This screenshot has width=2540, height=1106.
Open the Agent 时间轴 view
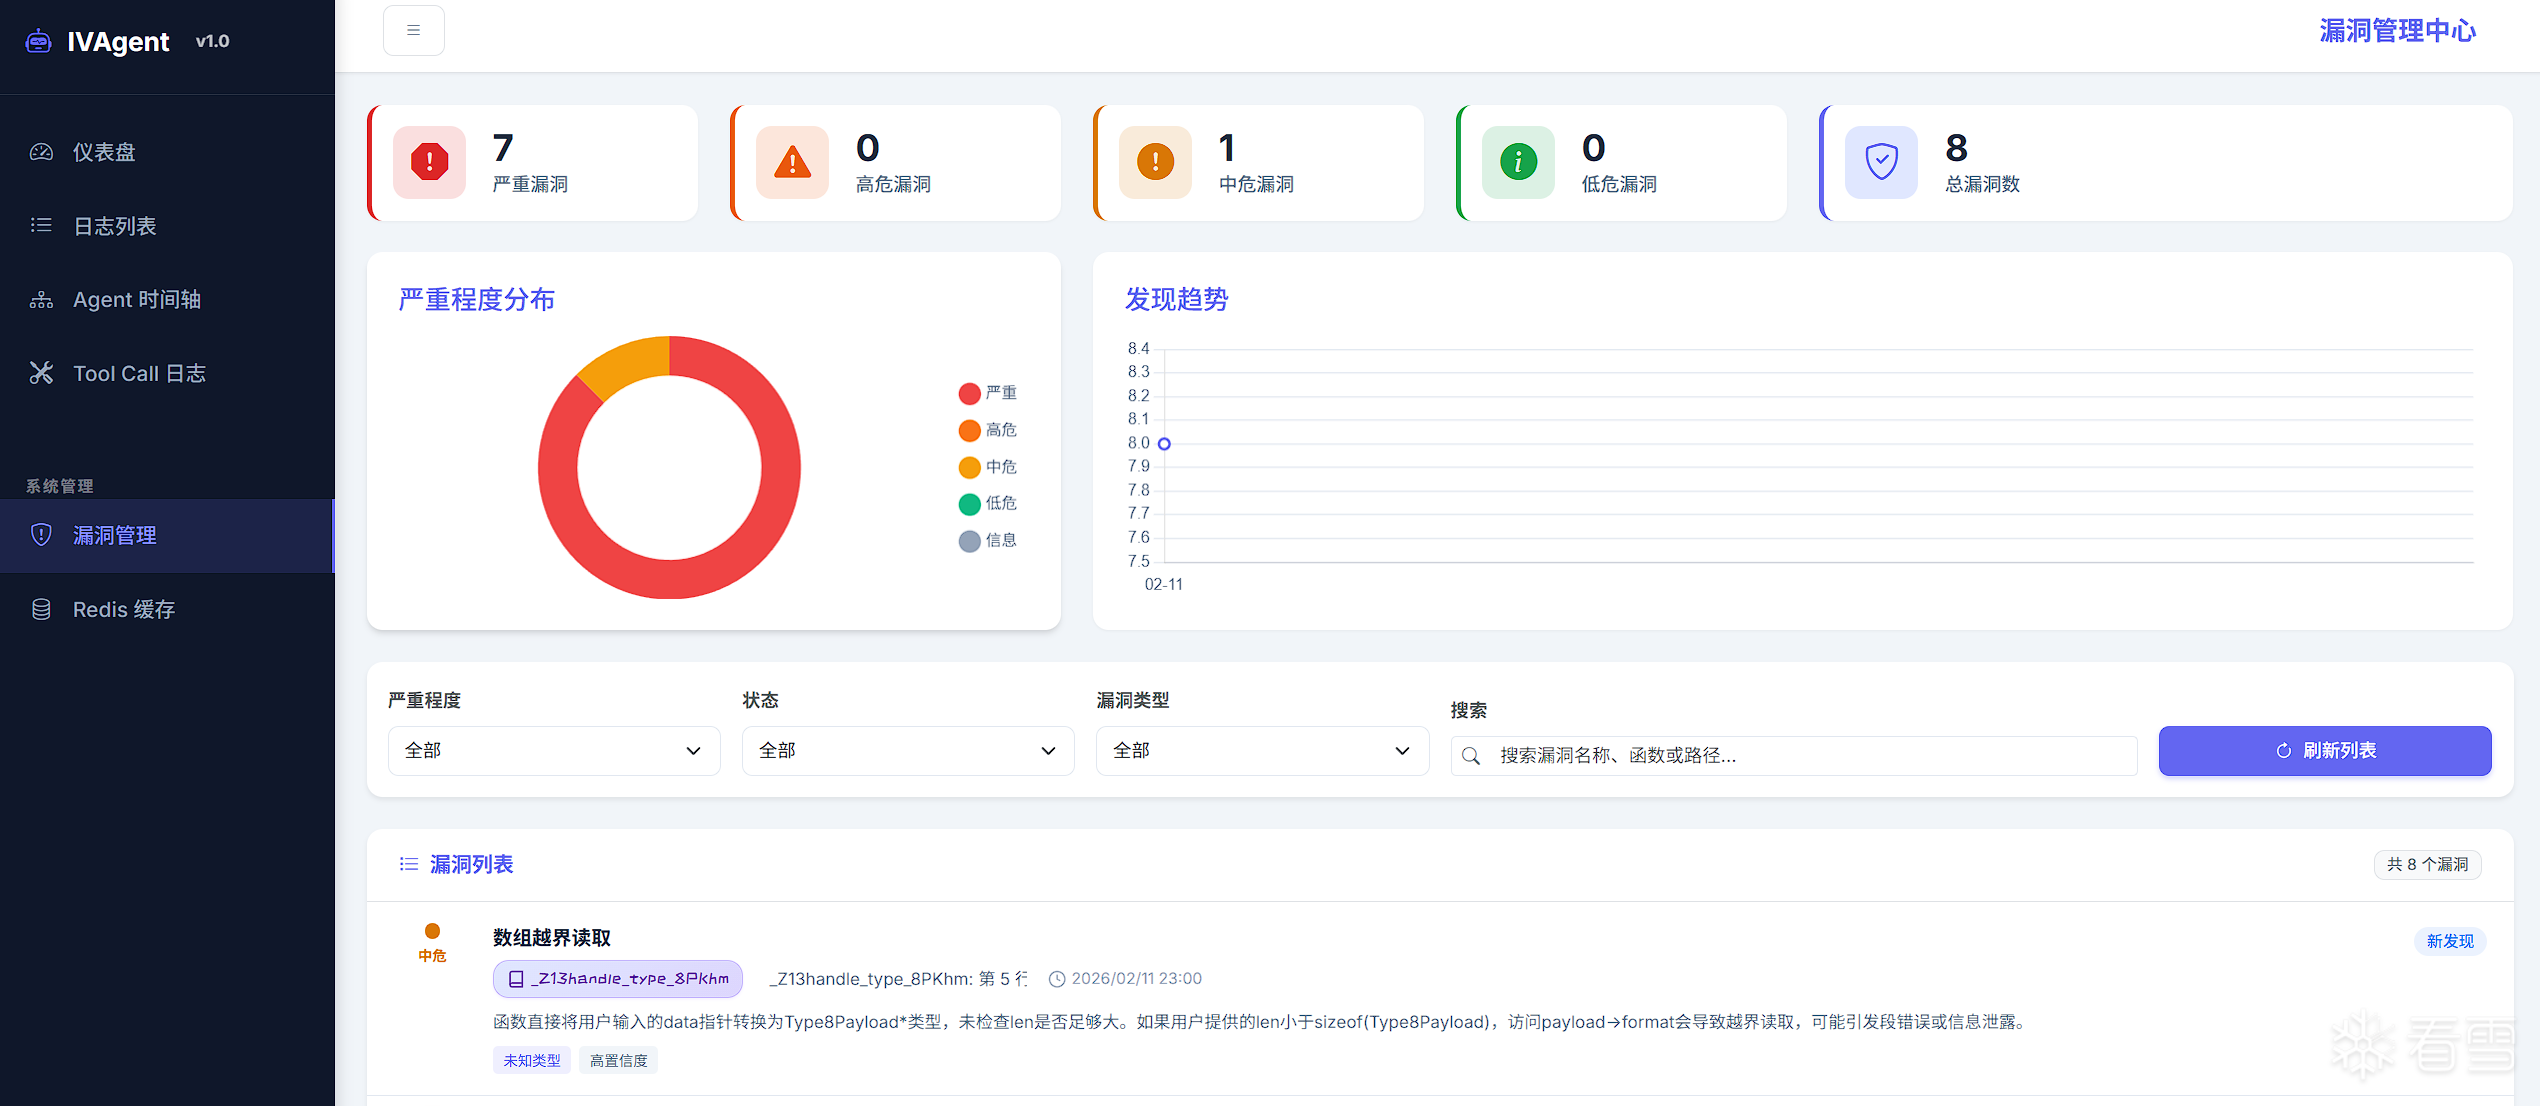[137, 299]
